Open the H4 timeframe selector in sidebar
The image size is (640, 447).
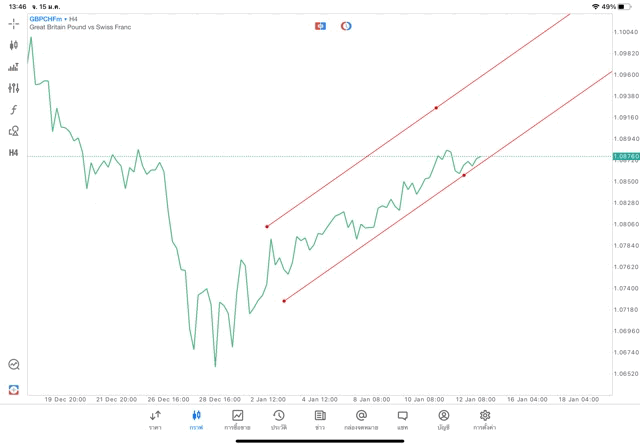14,153
